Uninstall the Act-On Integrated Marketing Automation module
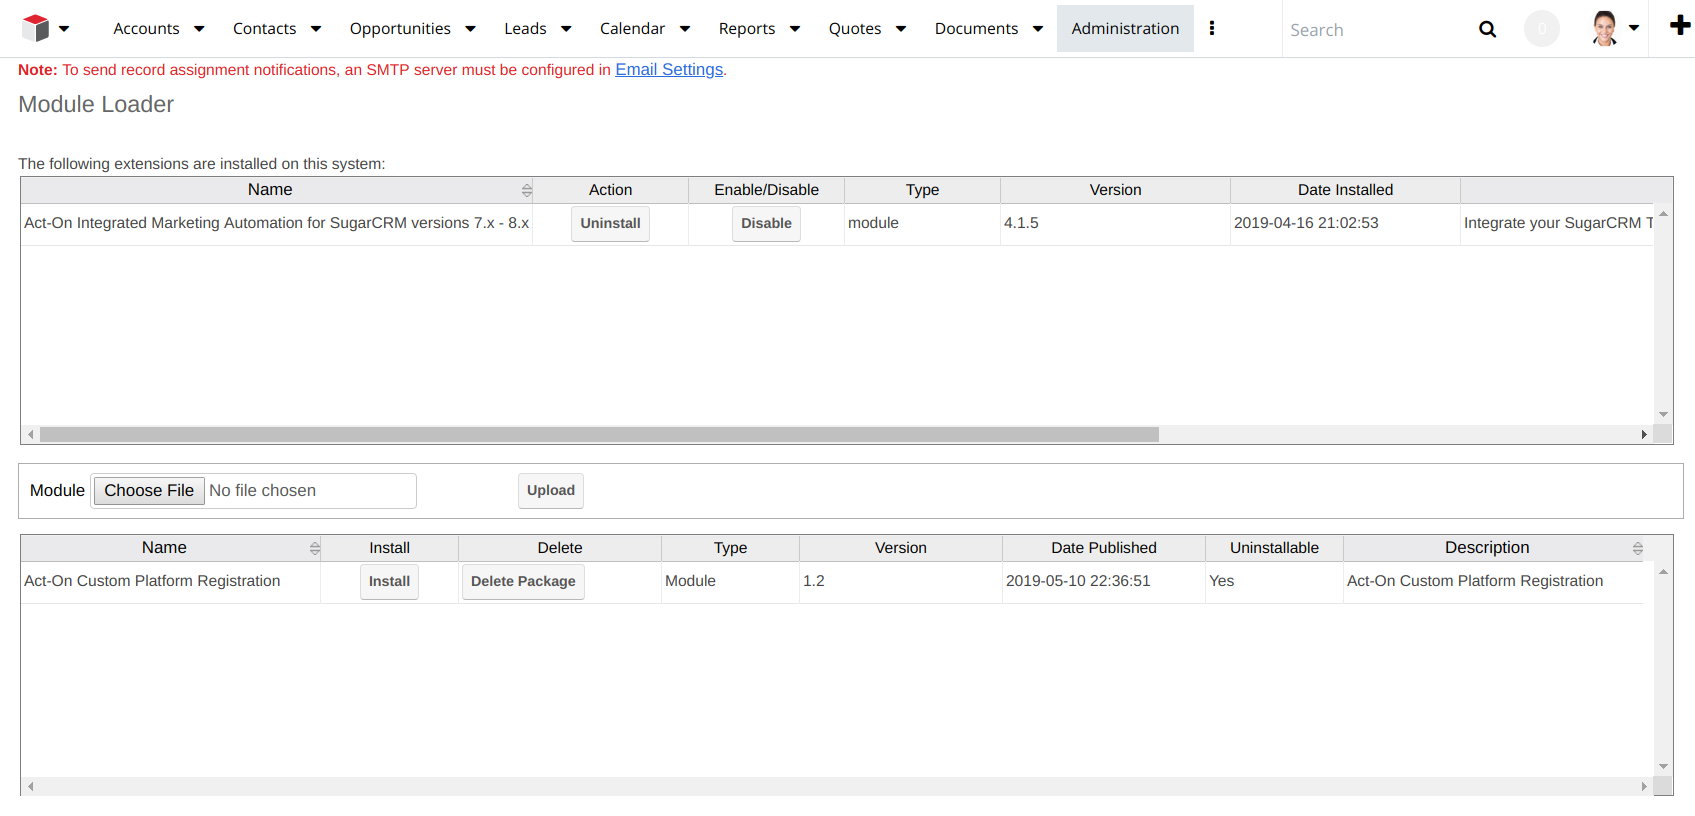This screenshot has height=816, width=1695. pyautogui.click(x=610, y=223)
